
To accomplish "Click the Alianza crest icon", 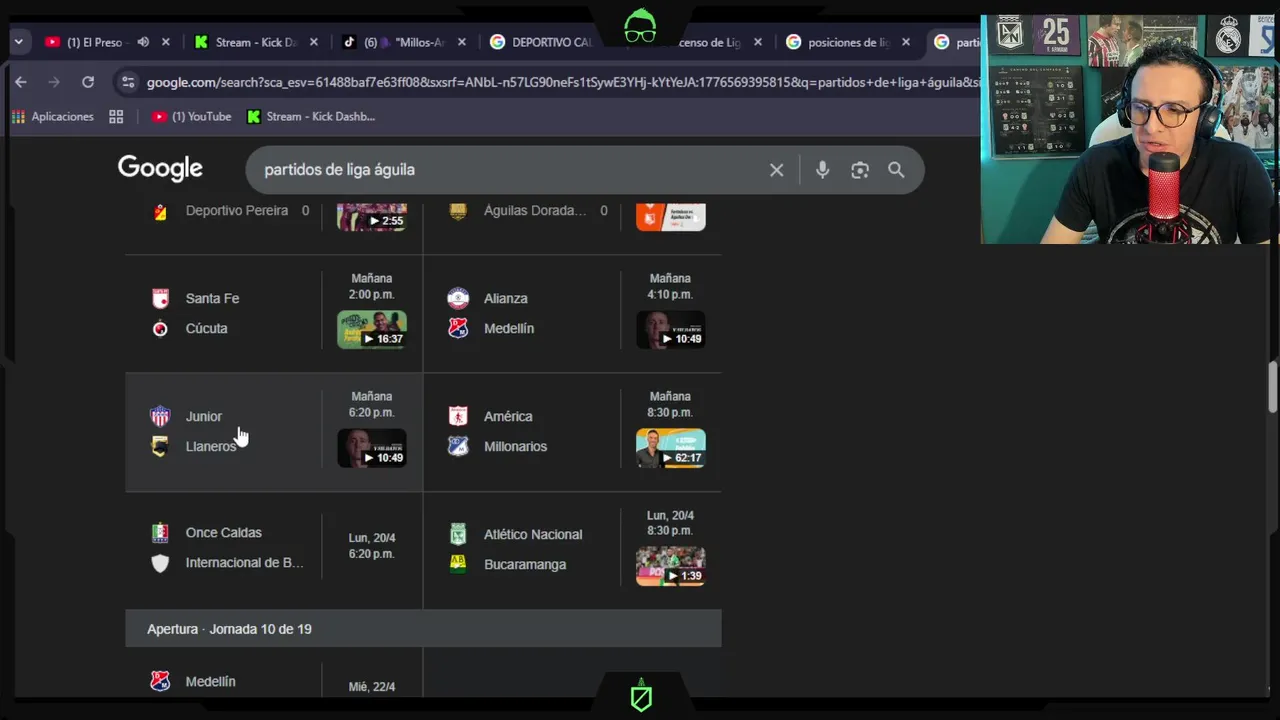I will click(458, 298).
